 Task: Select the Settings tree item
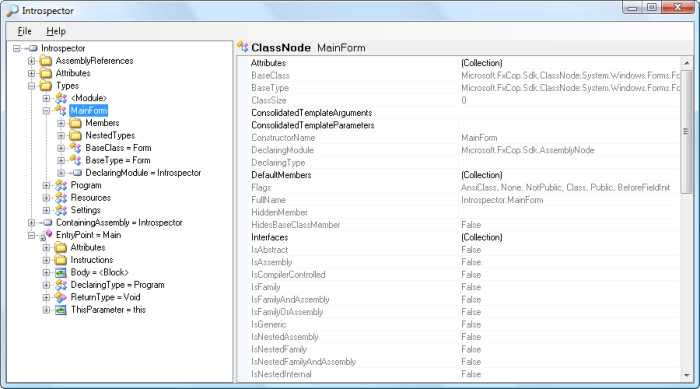[x=86, y=210]
